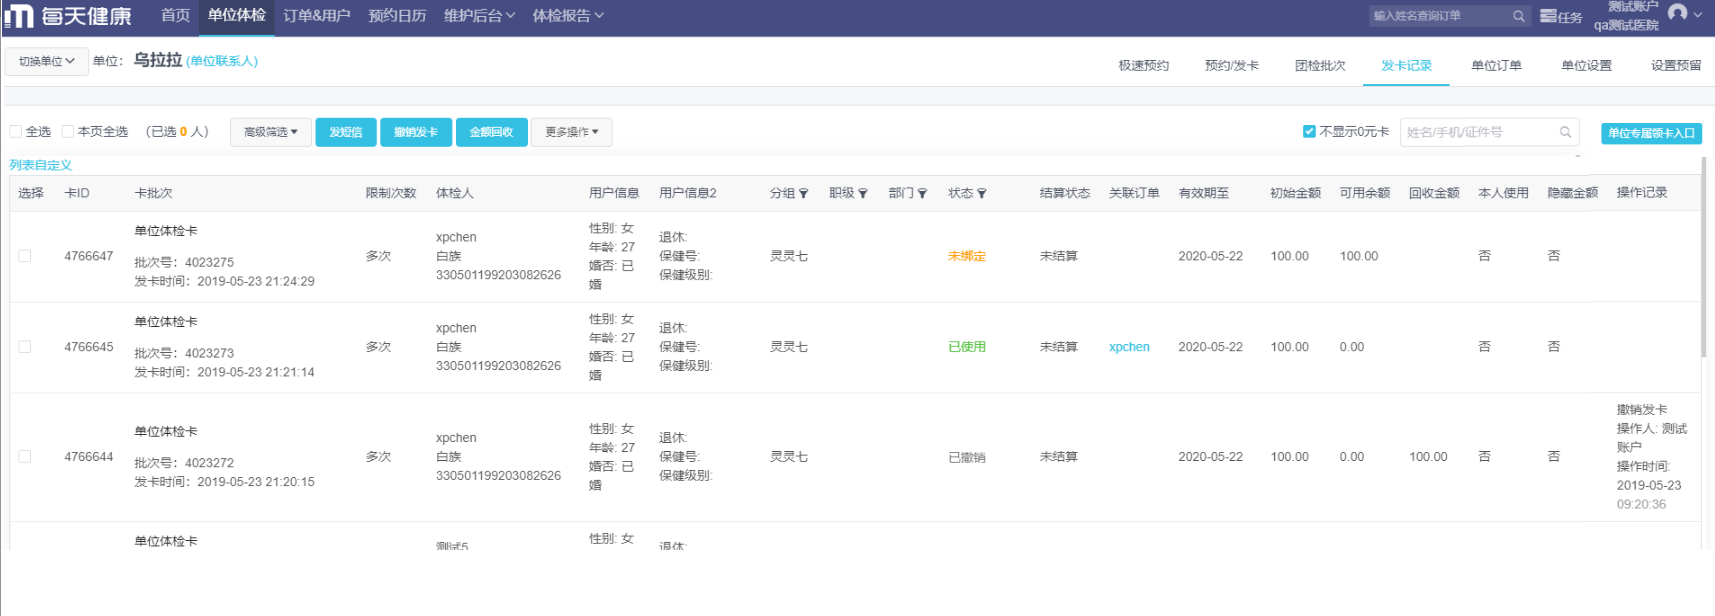This screenshot has width=1715, height=616.
Task: Select row checkbox for card 4766645
Action: tap(25, 347)
